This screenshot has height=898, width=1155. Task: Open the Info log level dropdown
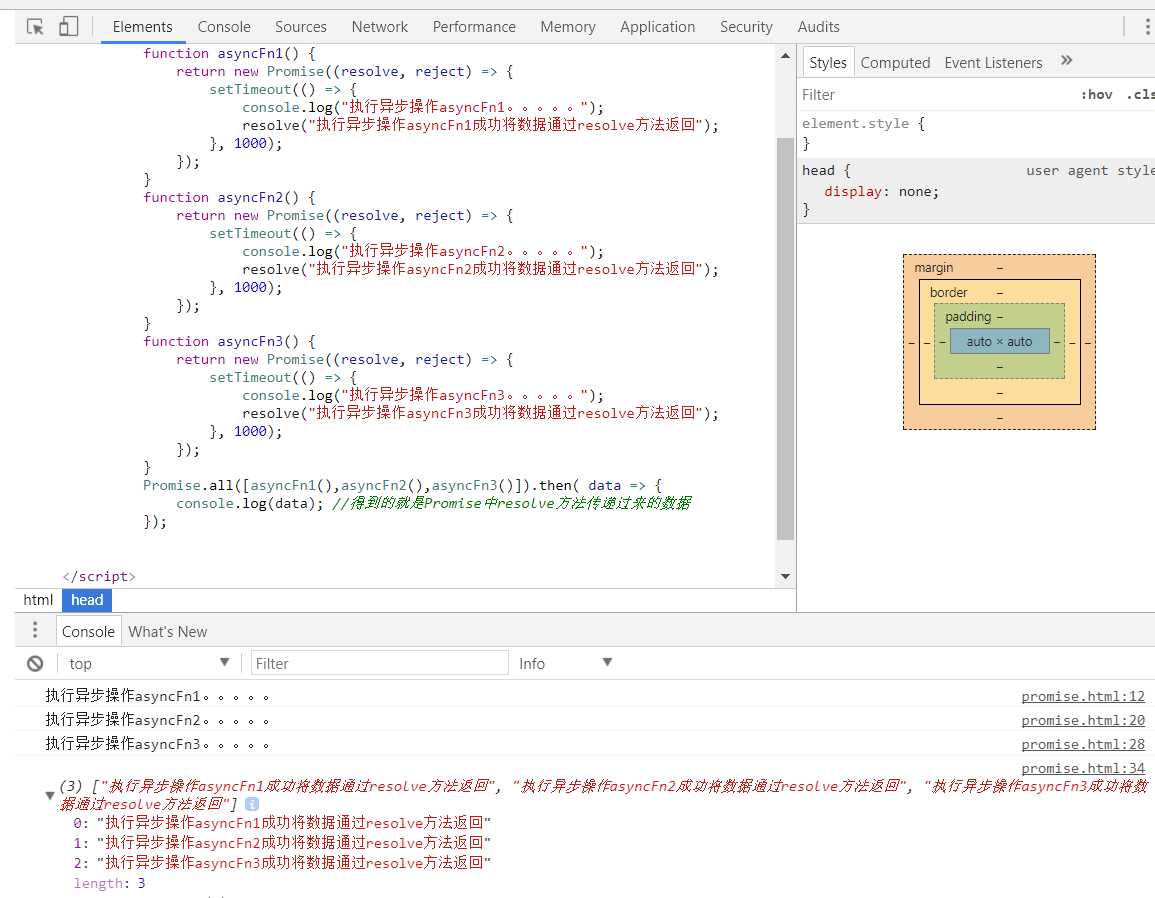[x=565, y=664]
